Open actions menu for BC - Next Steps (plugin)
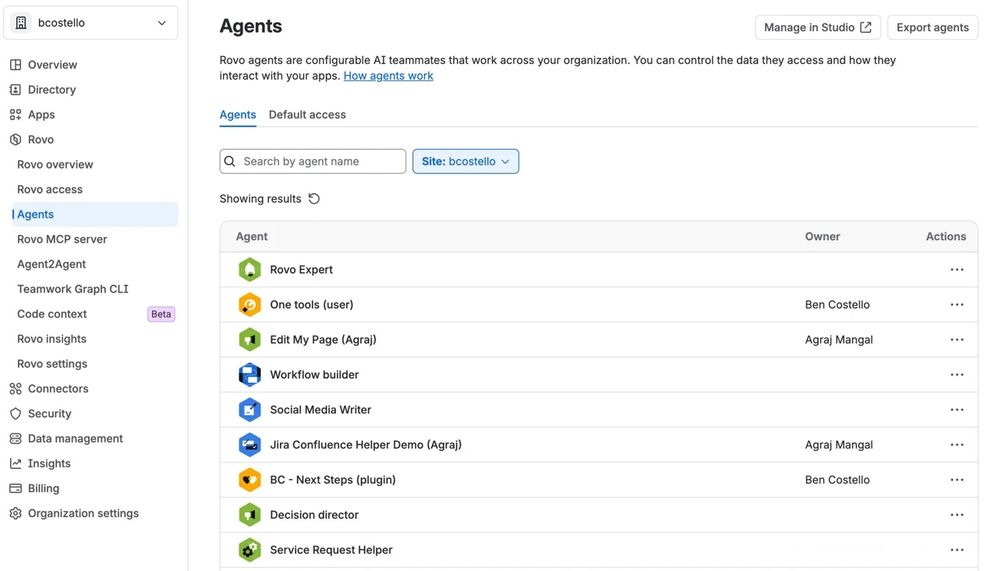The image size is (998, 571). [x=957, y=479]
